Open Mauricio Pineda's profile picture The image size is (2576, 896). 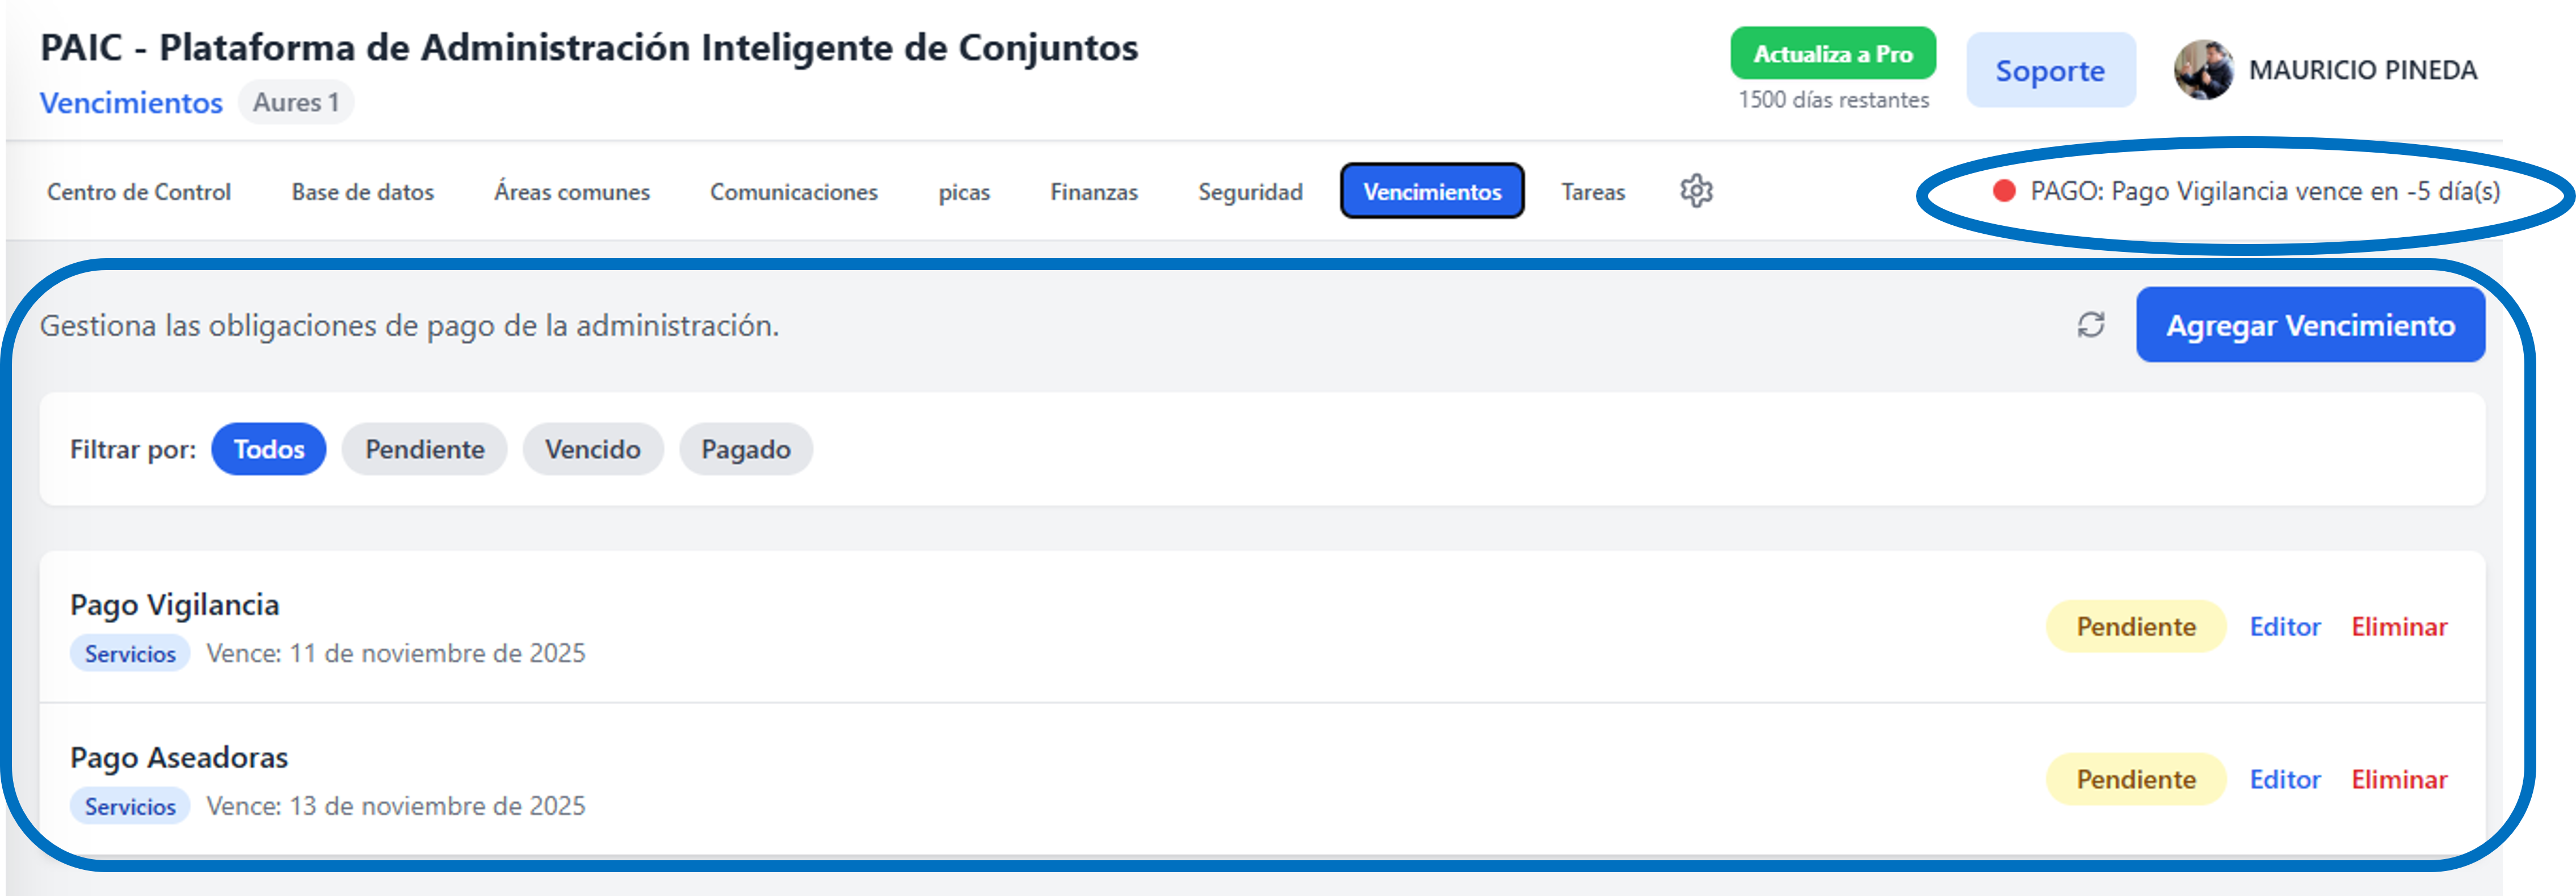[x=2208, y=69]
